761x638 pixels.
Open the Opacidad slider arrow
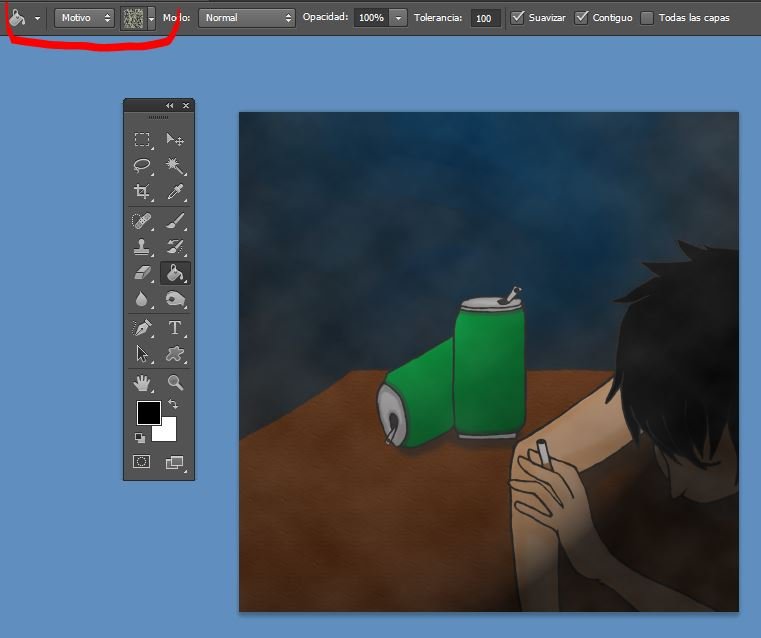(398, 18)
